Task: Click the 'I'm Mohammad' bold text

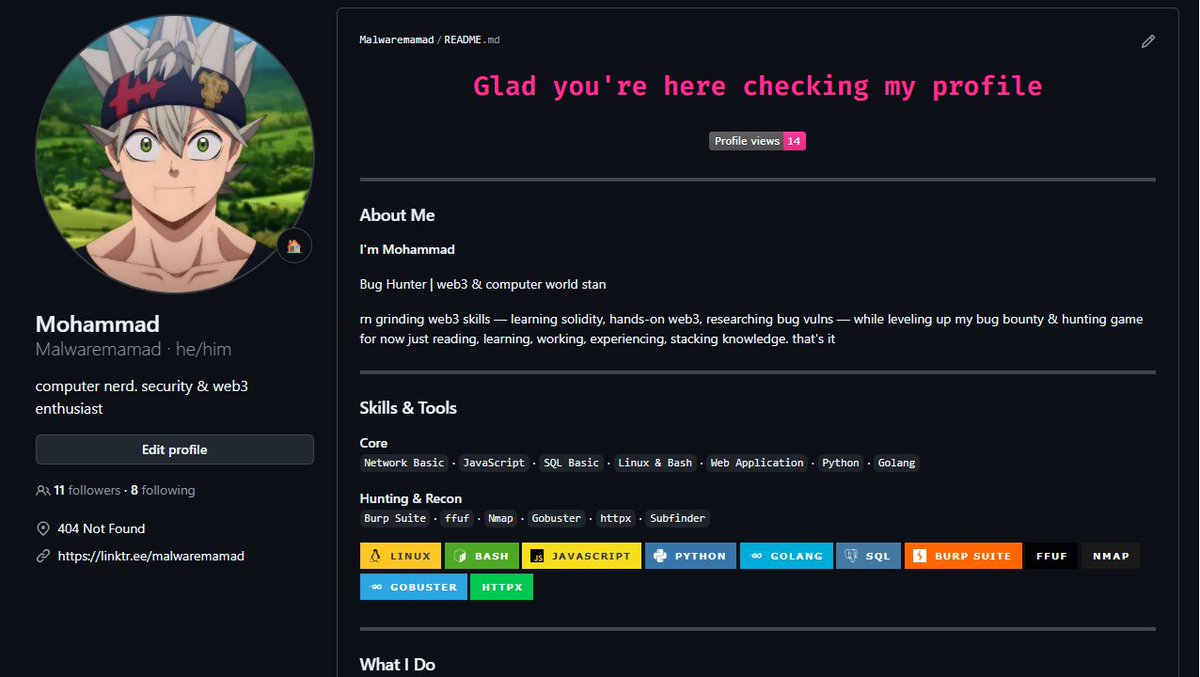Action: pos(407,250)
